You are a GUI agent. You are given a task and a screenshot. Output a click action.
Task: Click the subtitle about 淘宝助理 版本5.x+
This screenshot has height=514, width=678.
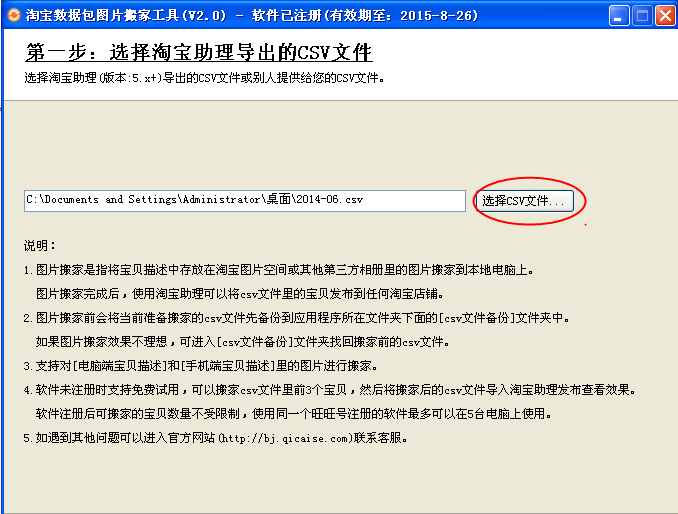coord(204,78)
